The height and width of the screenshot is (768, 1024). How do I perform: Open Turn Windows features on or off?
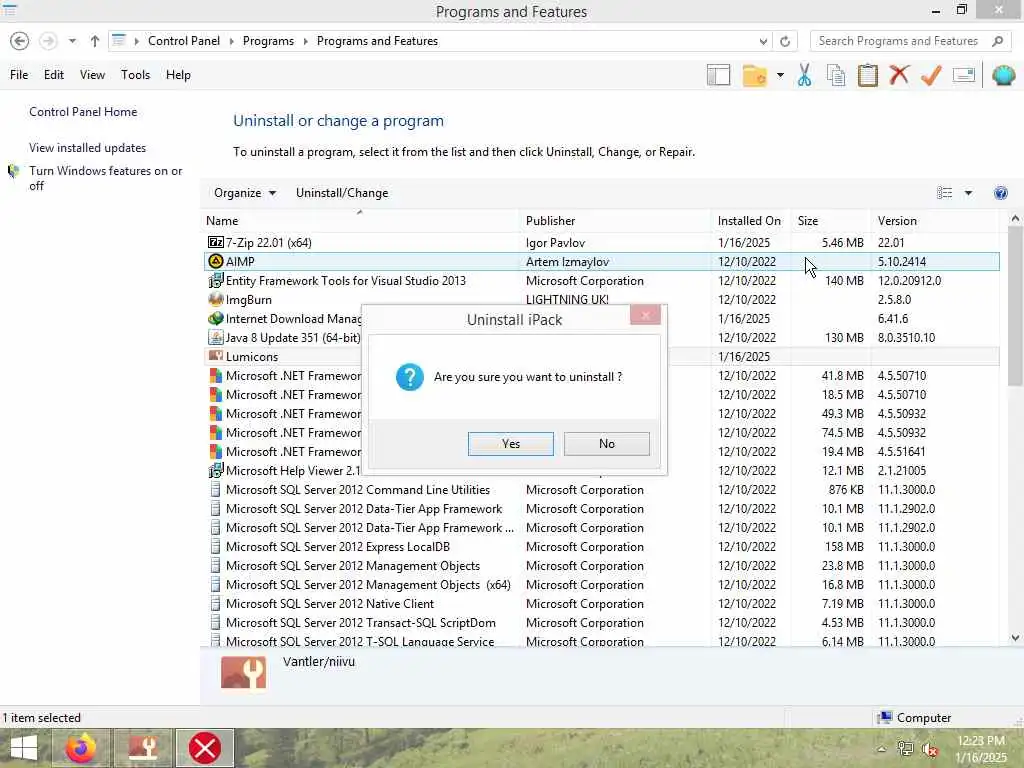[x=106, y=178]
